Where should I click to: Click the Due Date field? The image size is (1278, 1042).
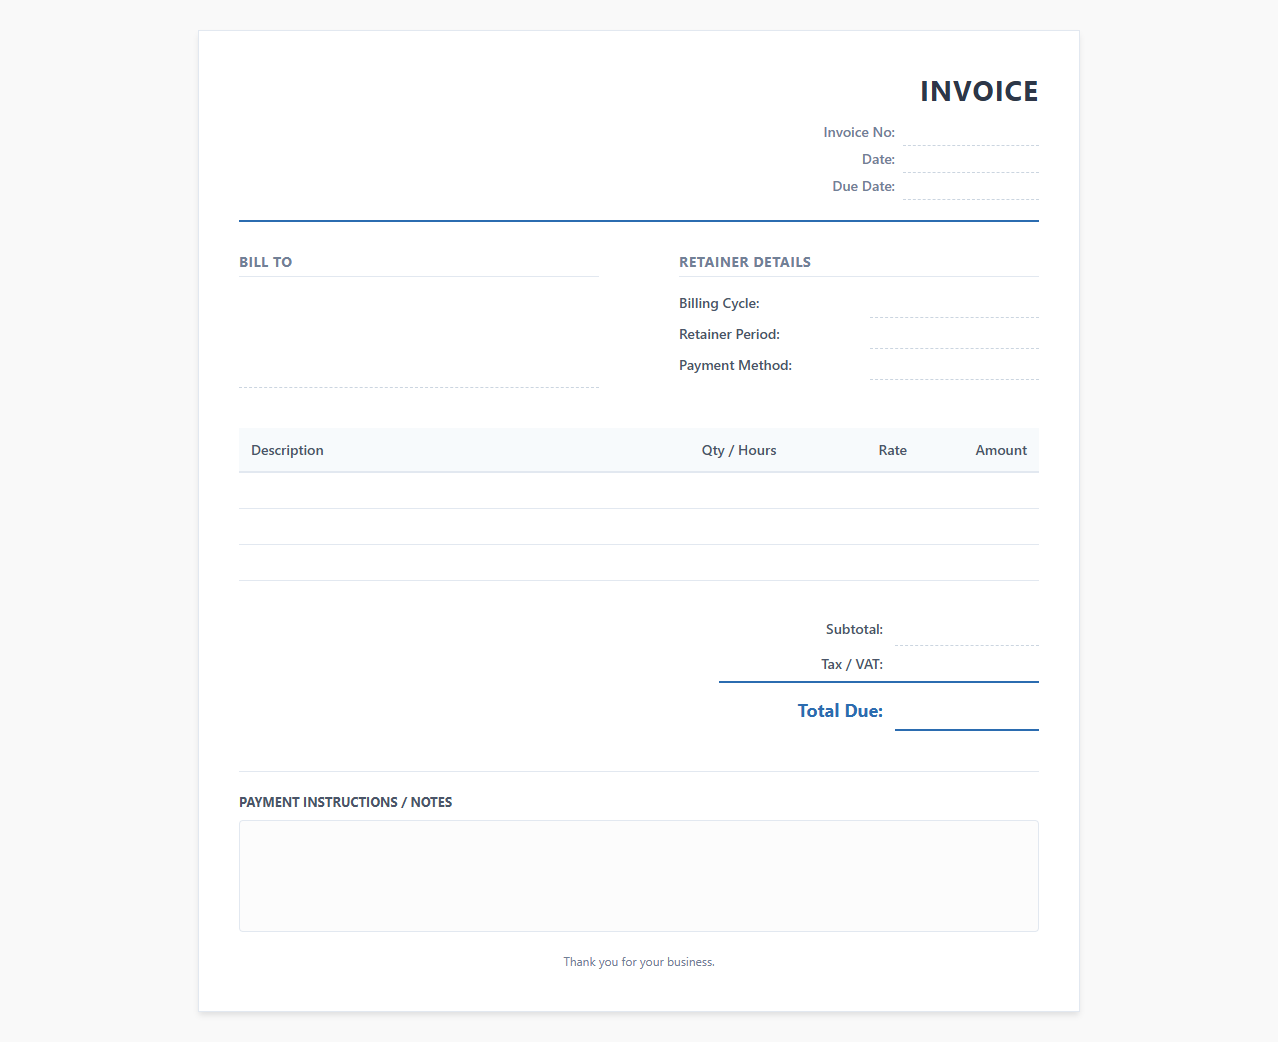click(x=970, y=187)
